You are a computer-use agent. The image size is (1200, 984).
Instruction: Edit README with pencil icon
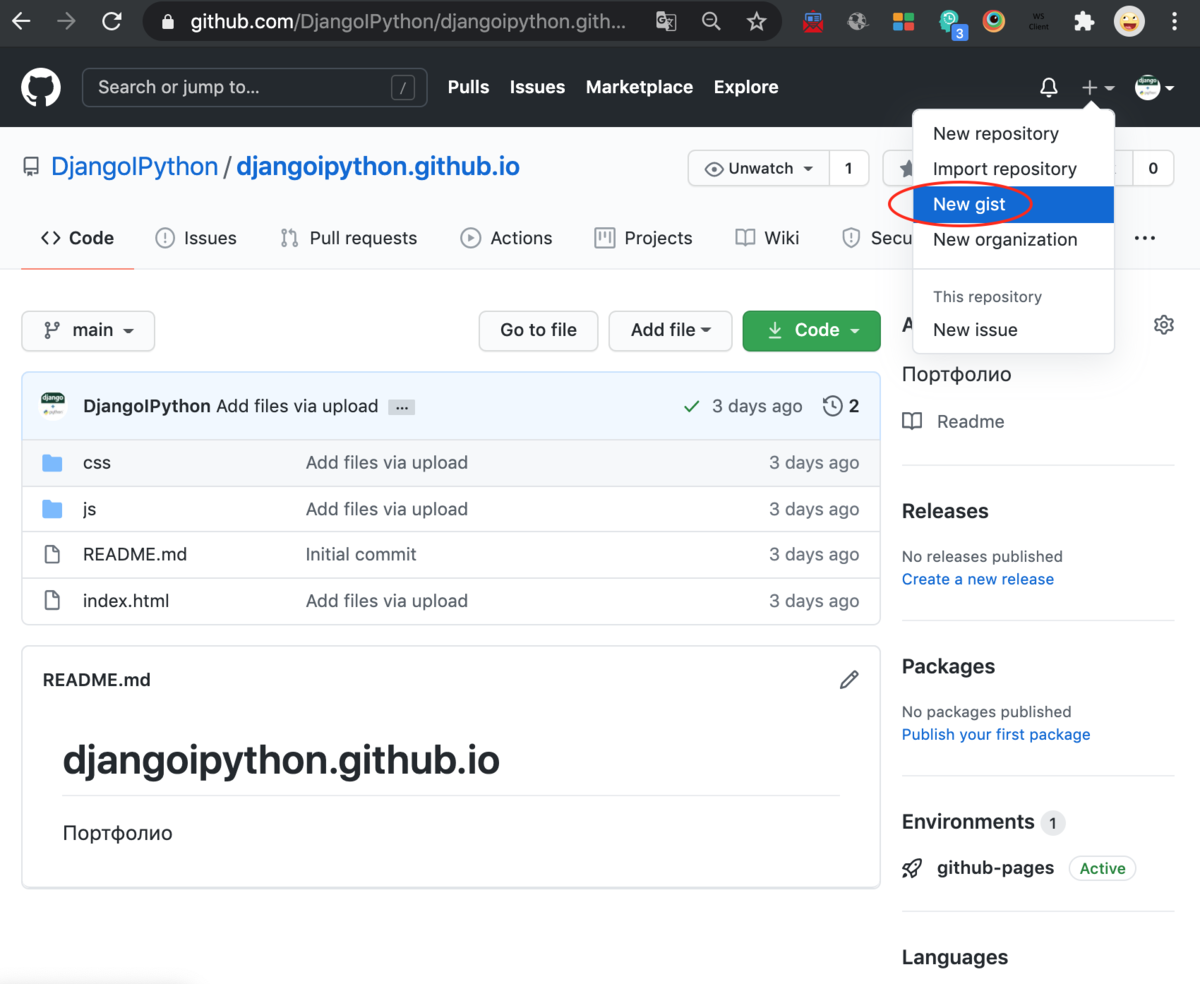pos(849,680)
